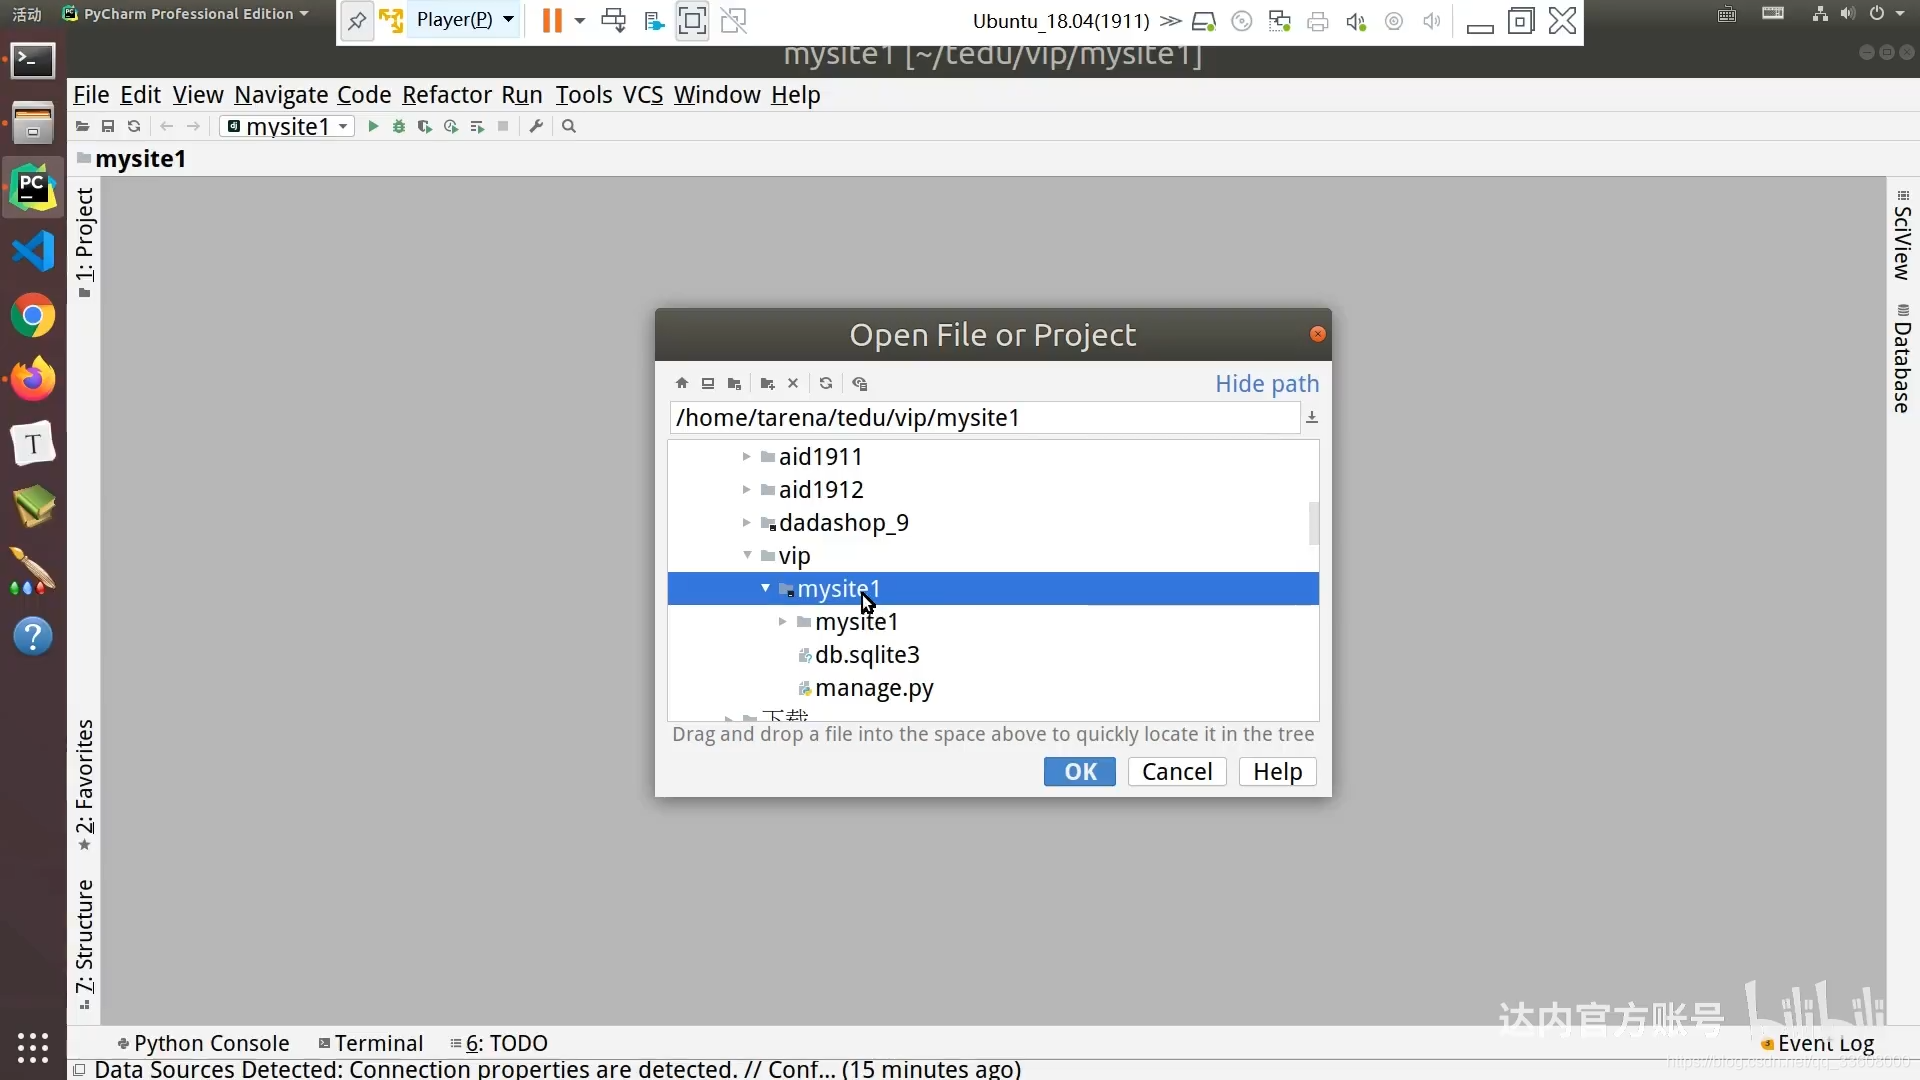Select the vip folder row
This screenshot has height=1080, width=1920.
click(993, 556)
